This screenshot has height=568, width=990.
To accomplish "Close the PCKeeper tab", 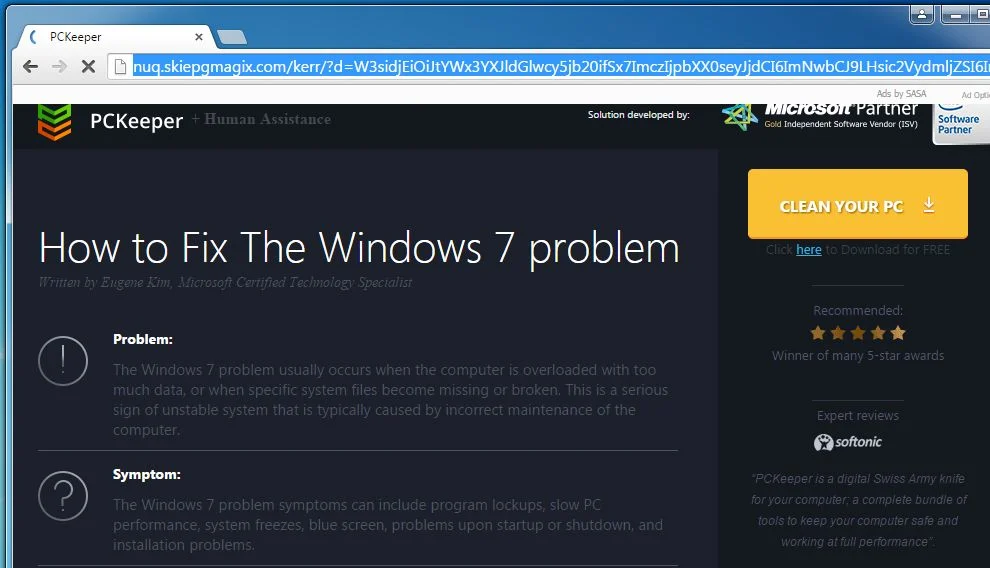I will click(198, 37).
